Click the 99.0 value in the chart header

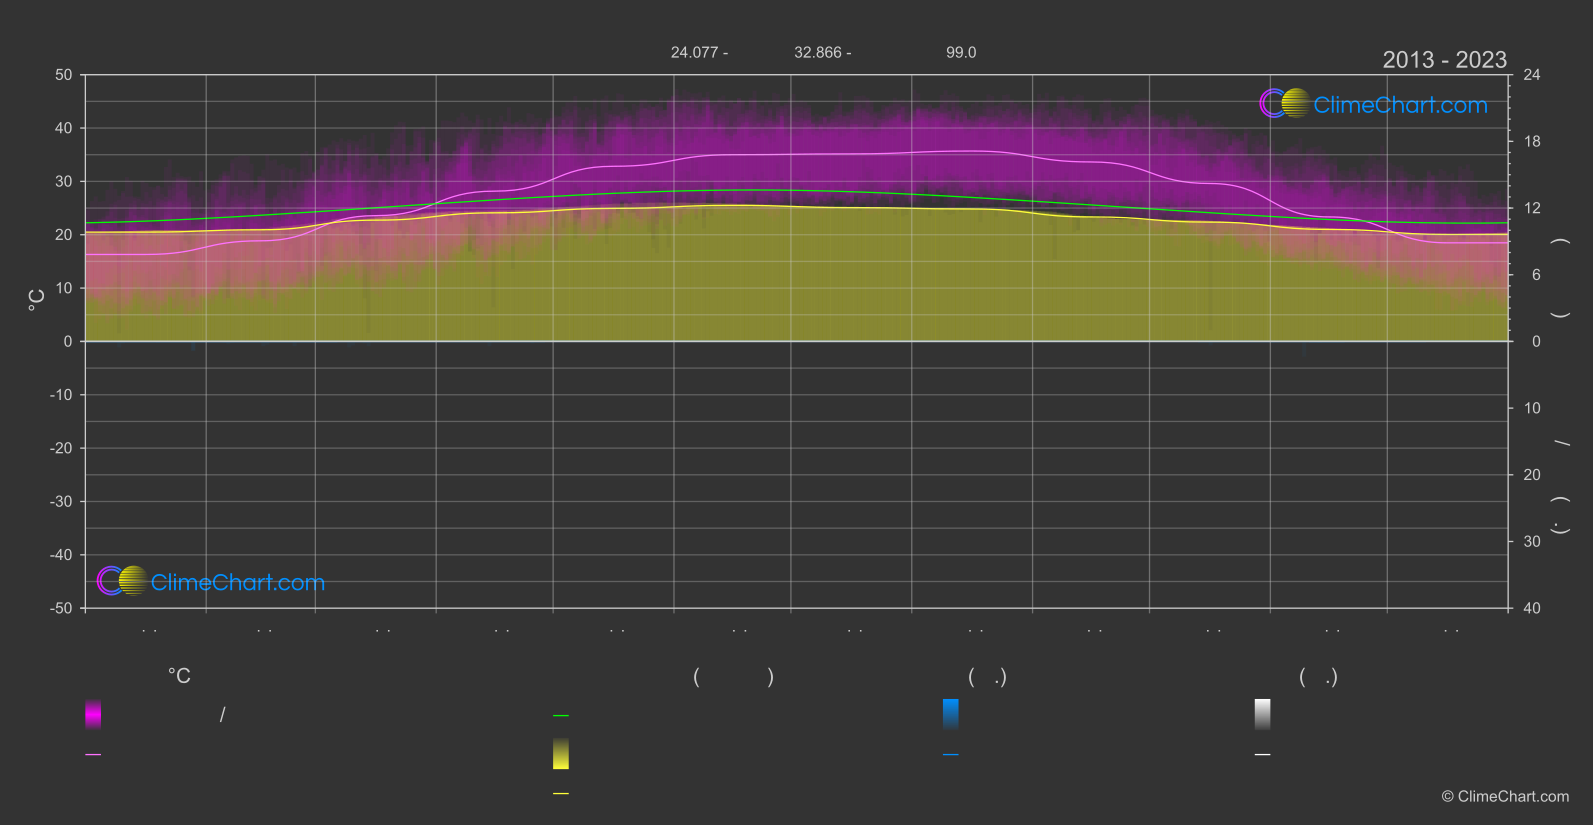[x=961, y=52]
